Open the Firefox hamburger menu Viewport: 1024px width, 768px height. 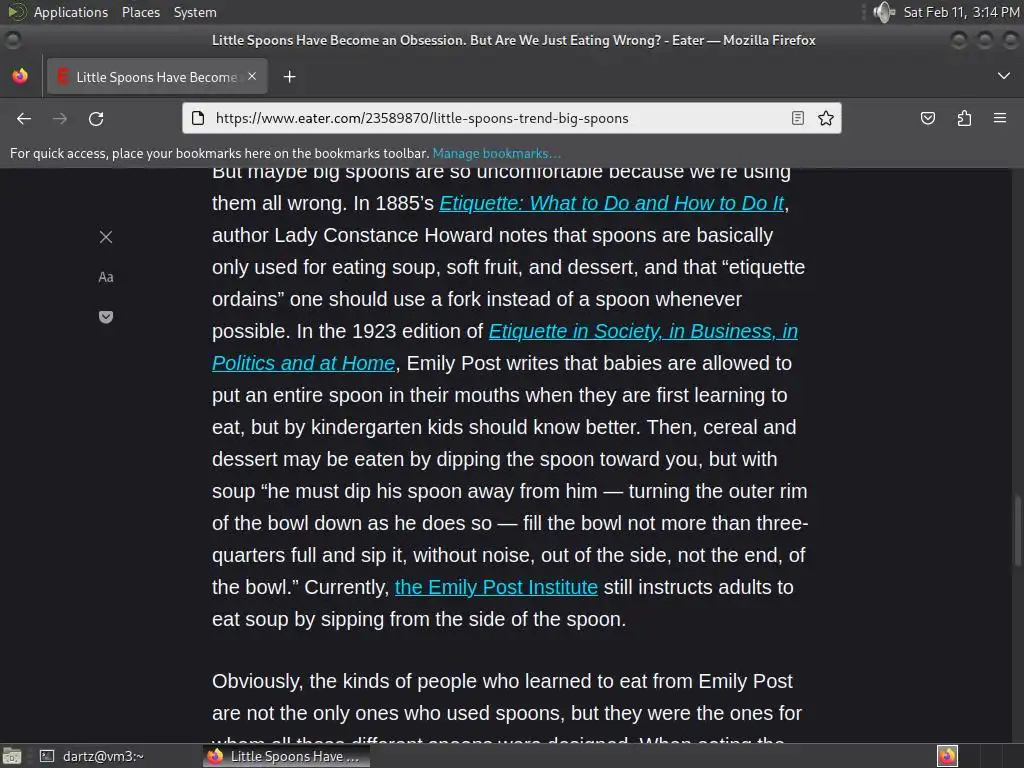click(x=1000, y=118)
